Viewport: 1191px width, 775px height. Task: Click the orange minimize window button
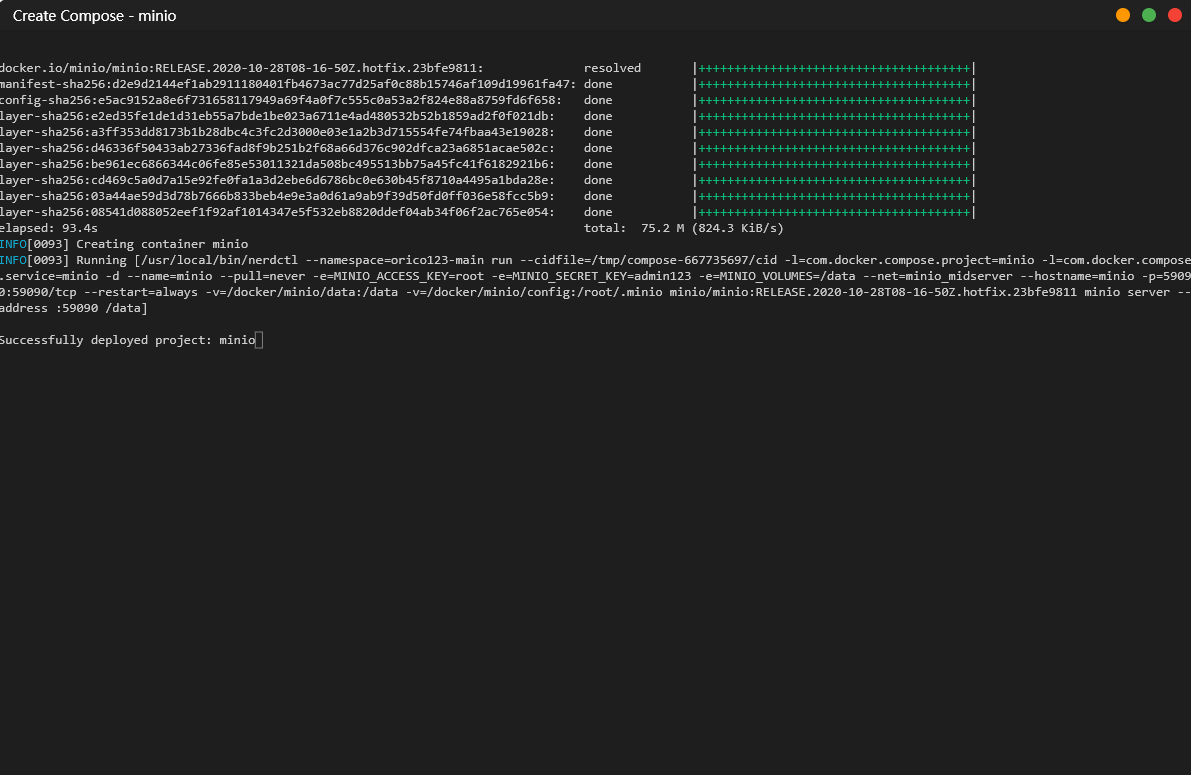1123,15
